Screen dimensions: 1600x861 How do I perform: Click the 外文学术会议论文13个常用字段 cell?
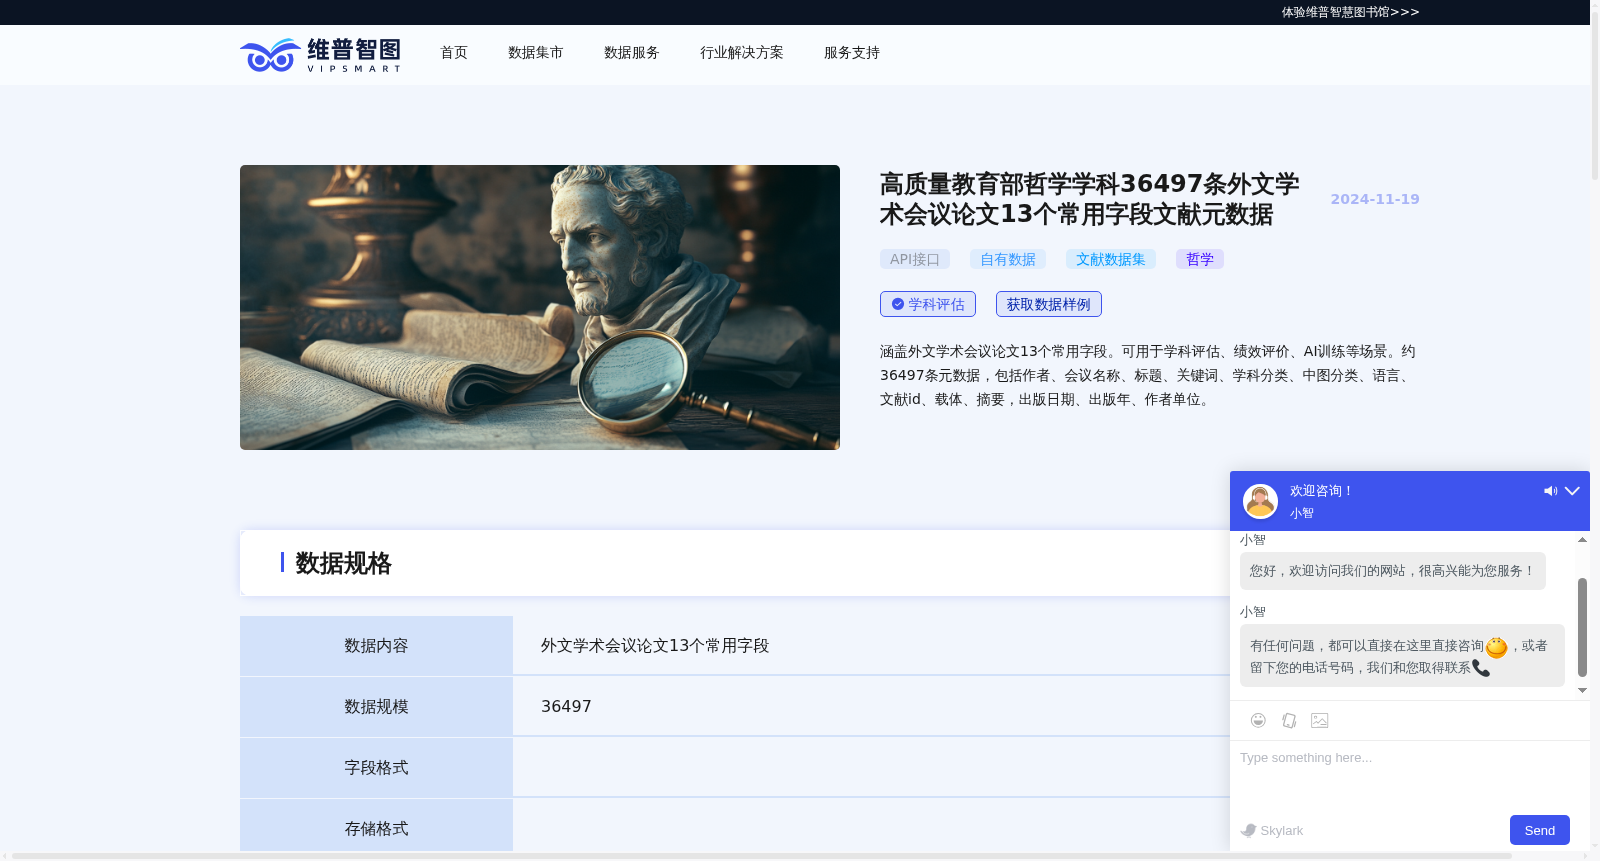[x=655, y=646]
